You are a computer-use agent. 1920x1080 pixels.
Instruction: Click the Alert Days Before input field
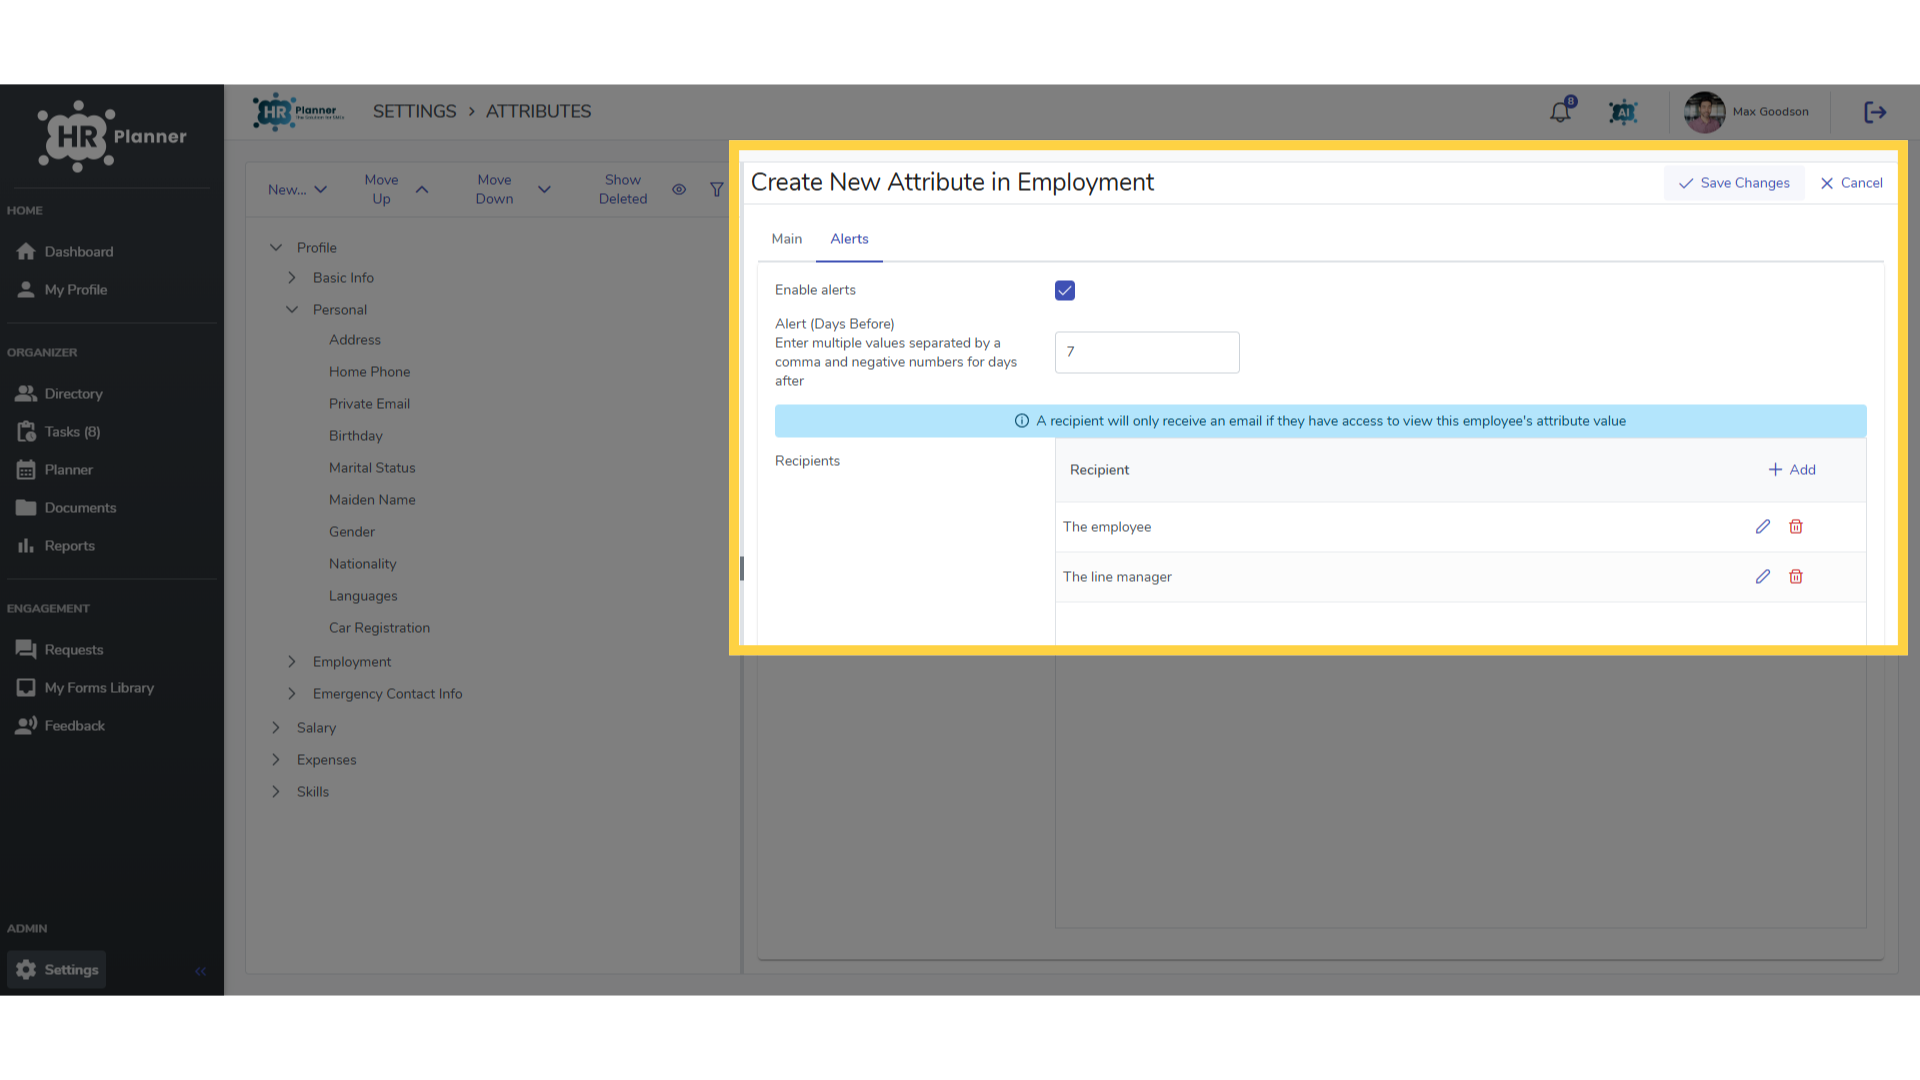pos(1147,352)
